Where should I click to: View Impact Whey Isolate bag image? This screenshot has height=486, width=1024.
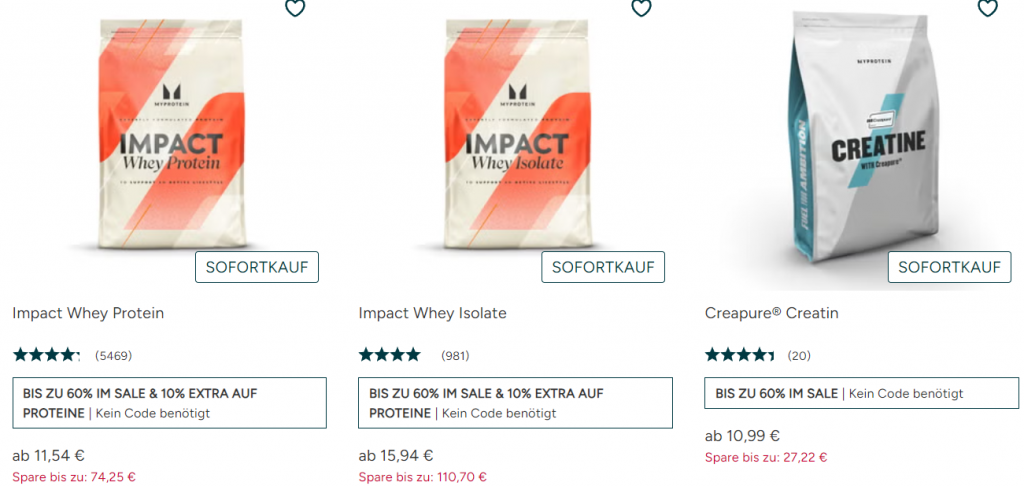point(517,134)
